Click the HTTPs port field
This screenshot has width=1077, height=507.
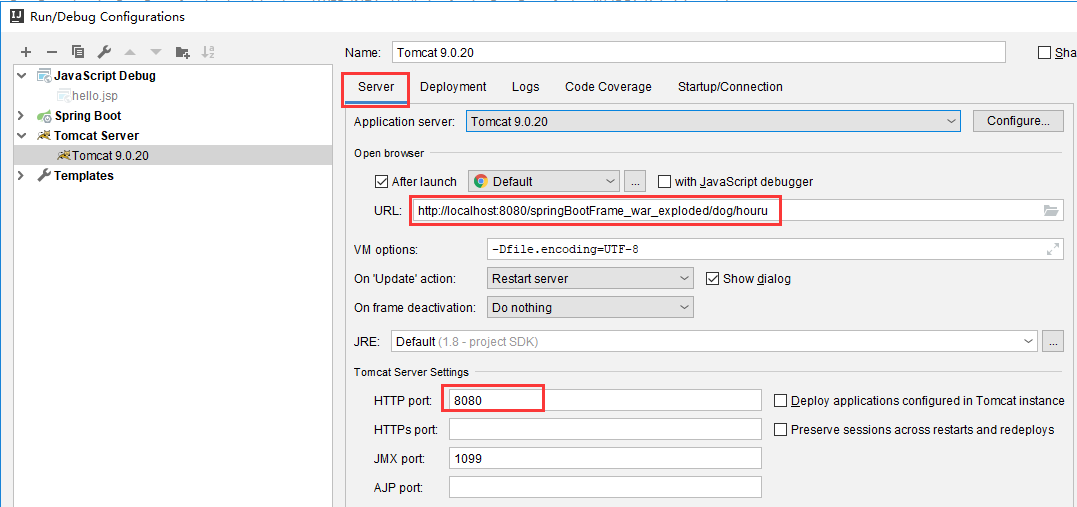click(605, 429)
